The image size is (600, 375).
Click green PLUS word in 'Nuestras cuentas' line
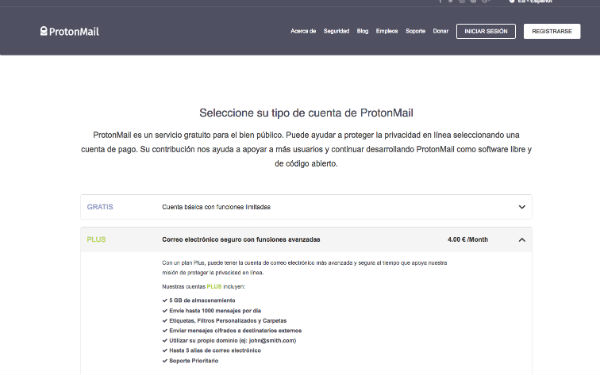click(214, 287)
